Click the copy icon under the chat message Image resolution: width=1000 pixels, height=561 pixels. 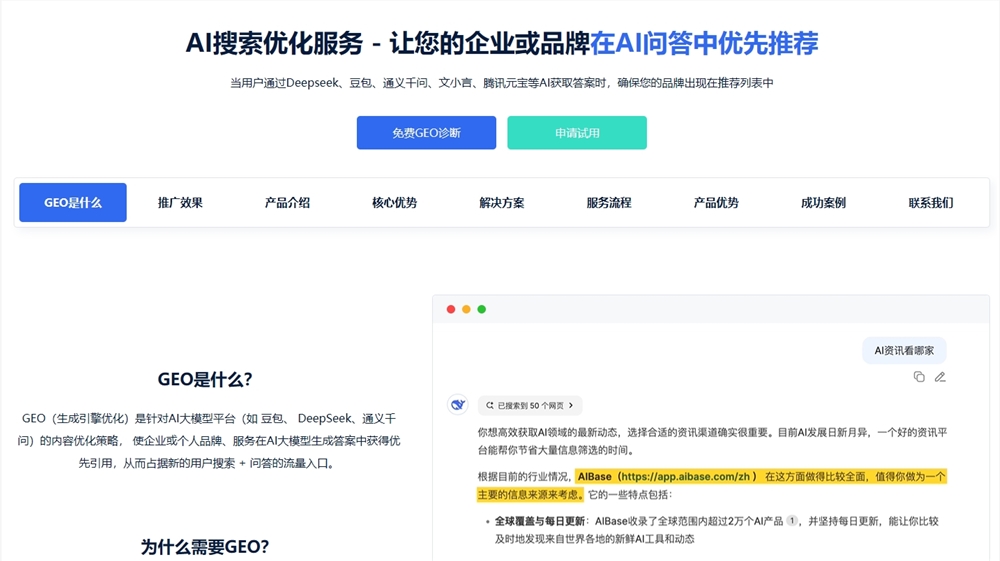pyautogui.click(x=919, y=377)
